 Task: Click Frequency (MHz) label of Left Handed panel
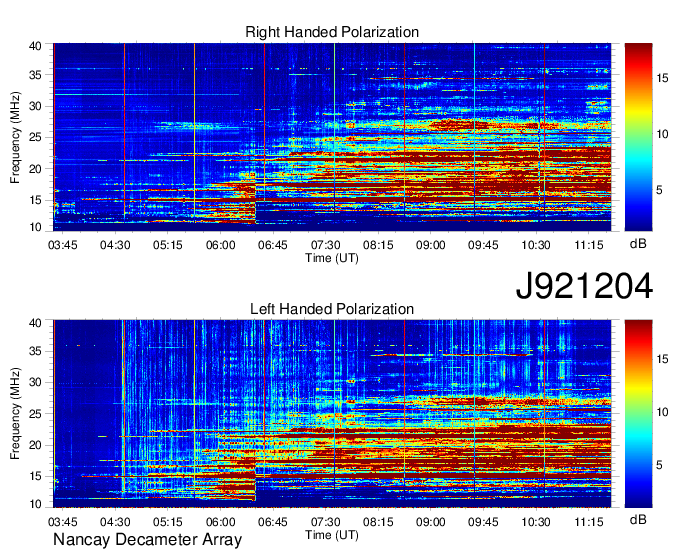pyautogui.click(x=15, y=414)
